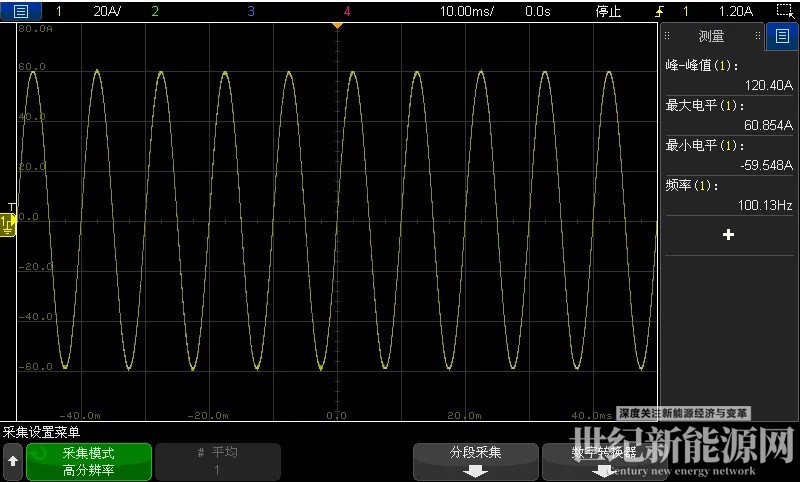
Task: Click the 1.20A trigger level value
Action: pyautogui.click(x=735, y=12)
